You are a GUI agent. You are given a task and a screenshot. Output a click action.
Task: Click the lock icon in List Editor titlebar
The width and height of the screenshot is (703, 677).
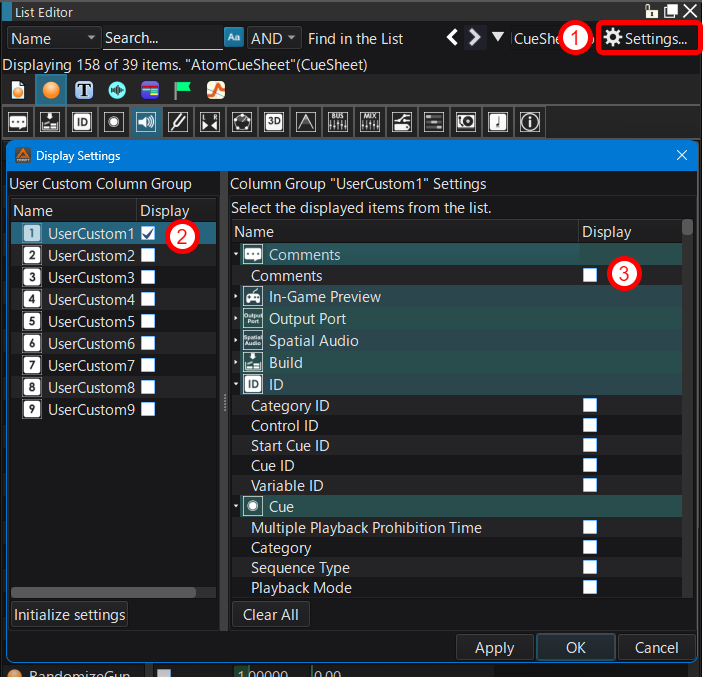click(651, 11)
